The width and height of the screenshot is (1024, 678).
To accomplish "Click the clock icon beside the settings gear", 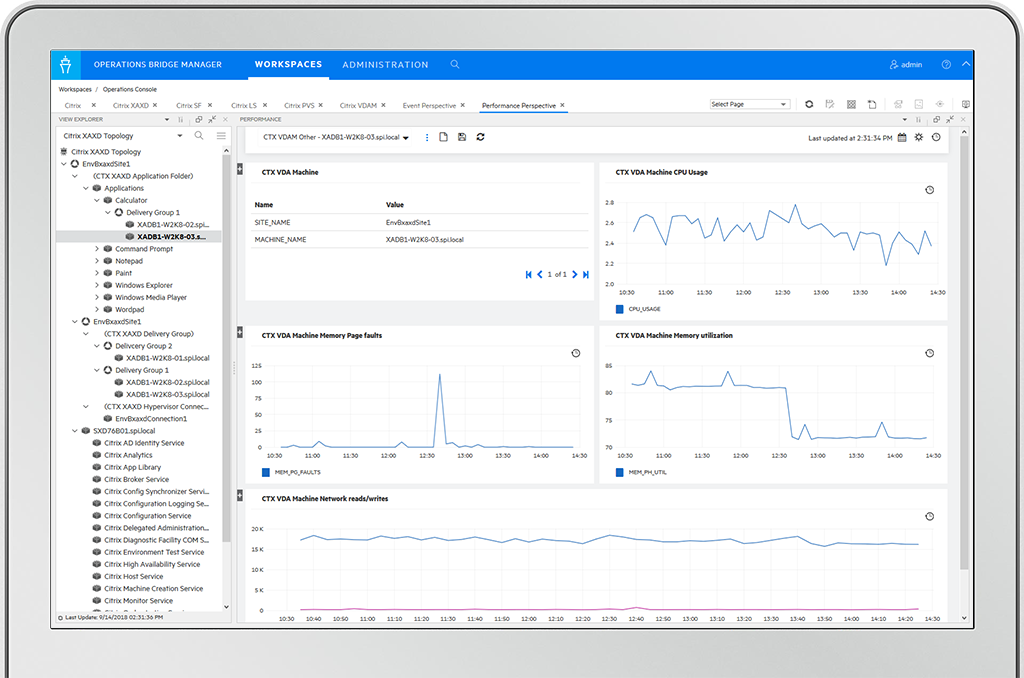I will point(936,138).
